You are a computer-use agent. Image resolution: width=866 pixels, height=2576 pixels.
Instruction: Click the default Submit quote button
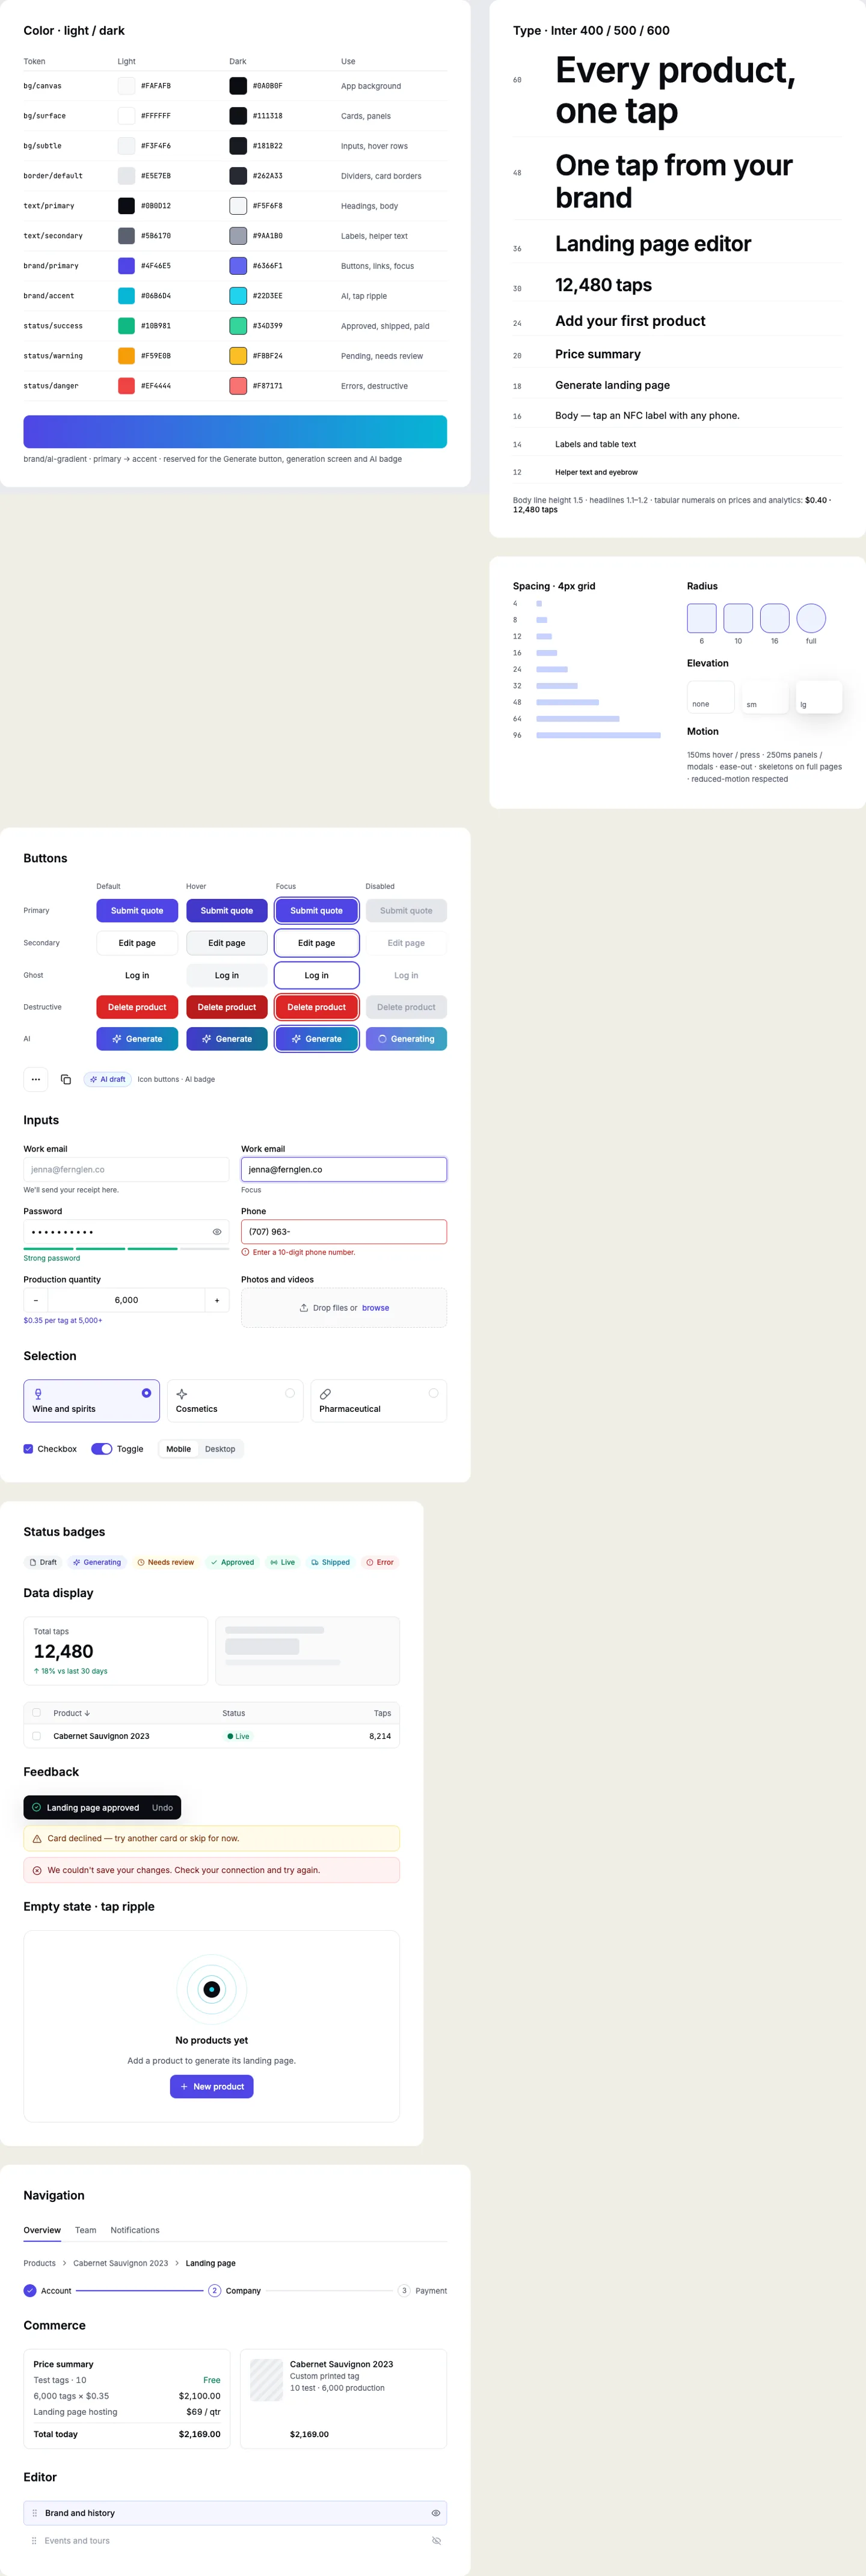coord(137,910)
